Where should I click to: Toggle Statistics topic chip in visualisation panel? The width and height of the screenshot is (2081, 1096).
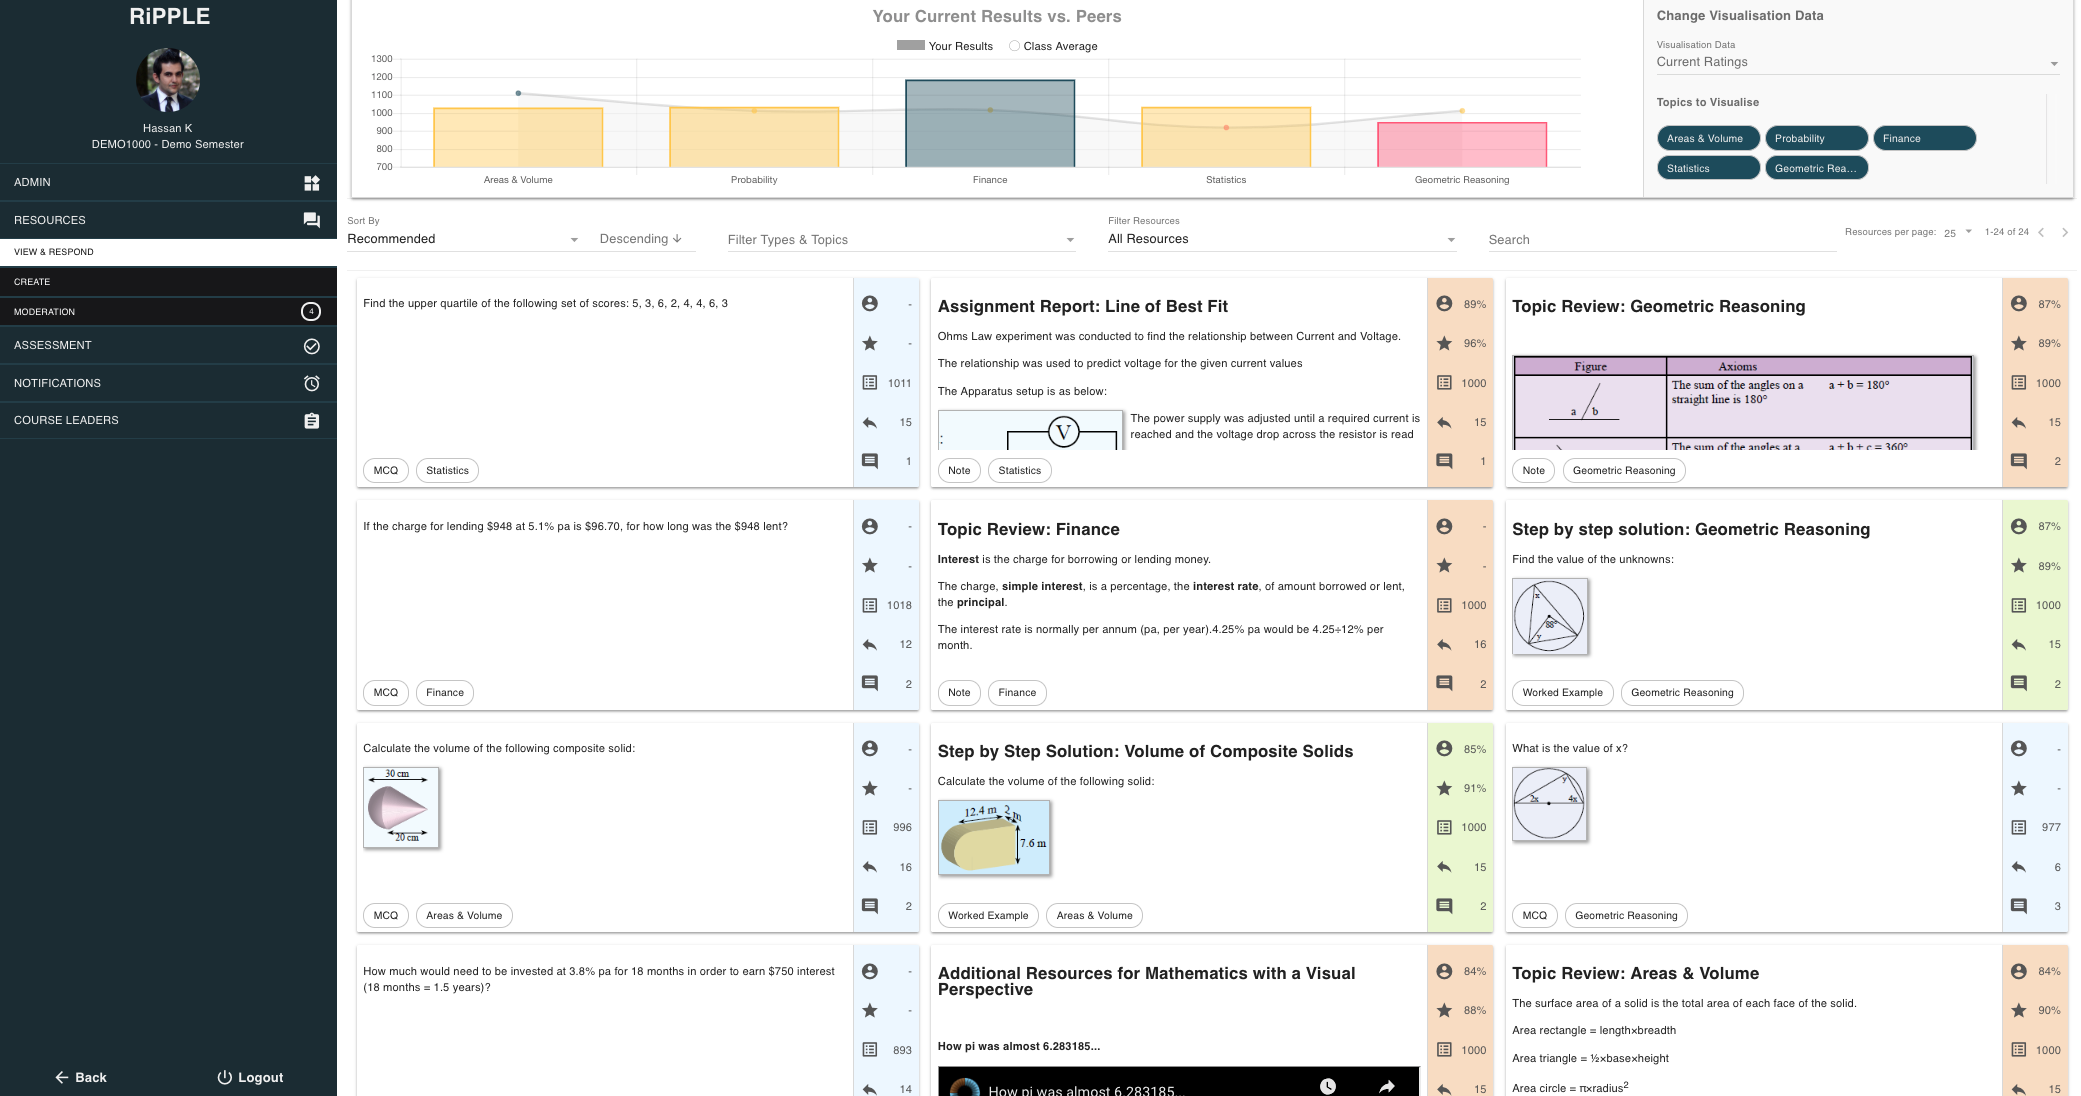coord(1709,168)
